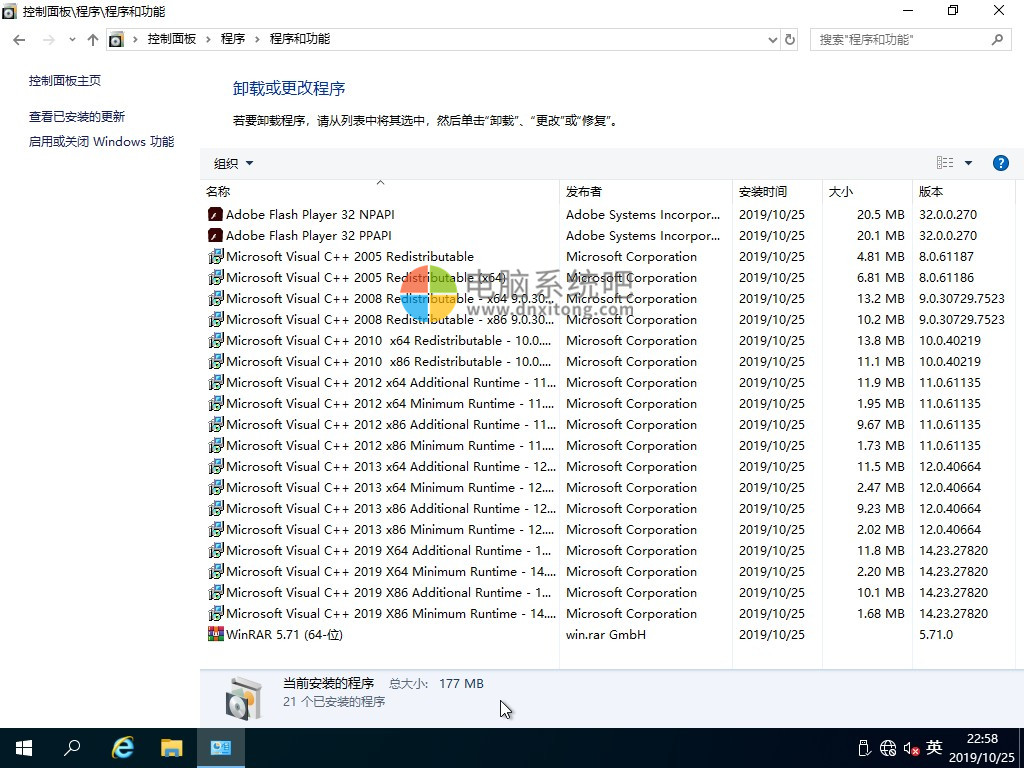Screen dimensions: 1024x768
Task: Go up one level with up arrow
Action: (x=93, y=40)
